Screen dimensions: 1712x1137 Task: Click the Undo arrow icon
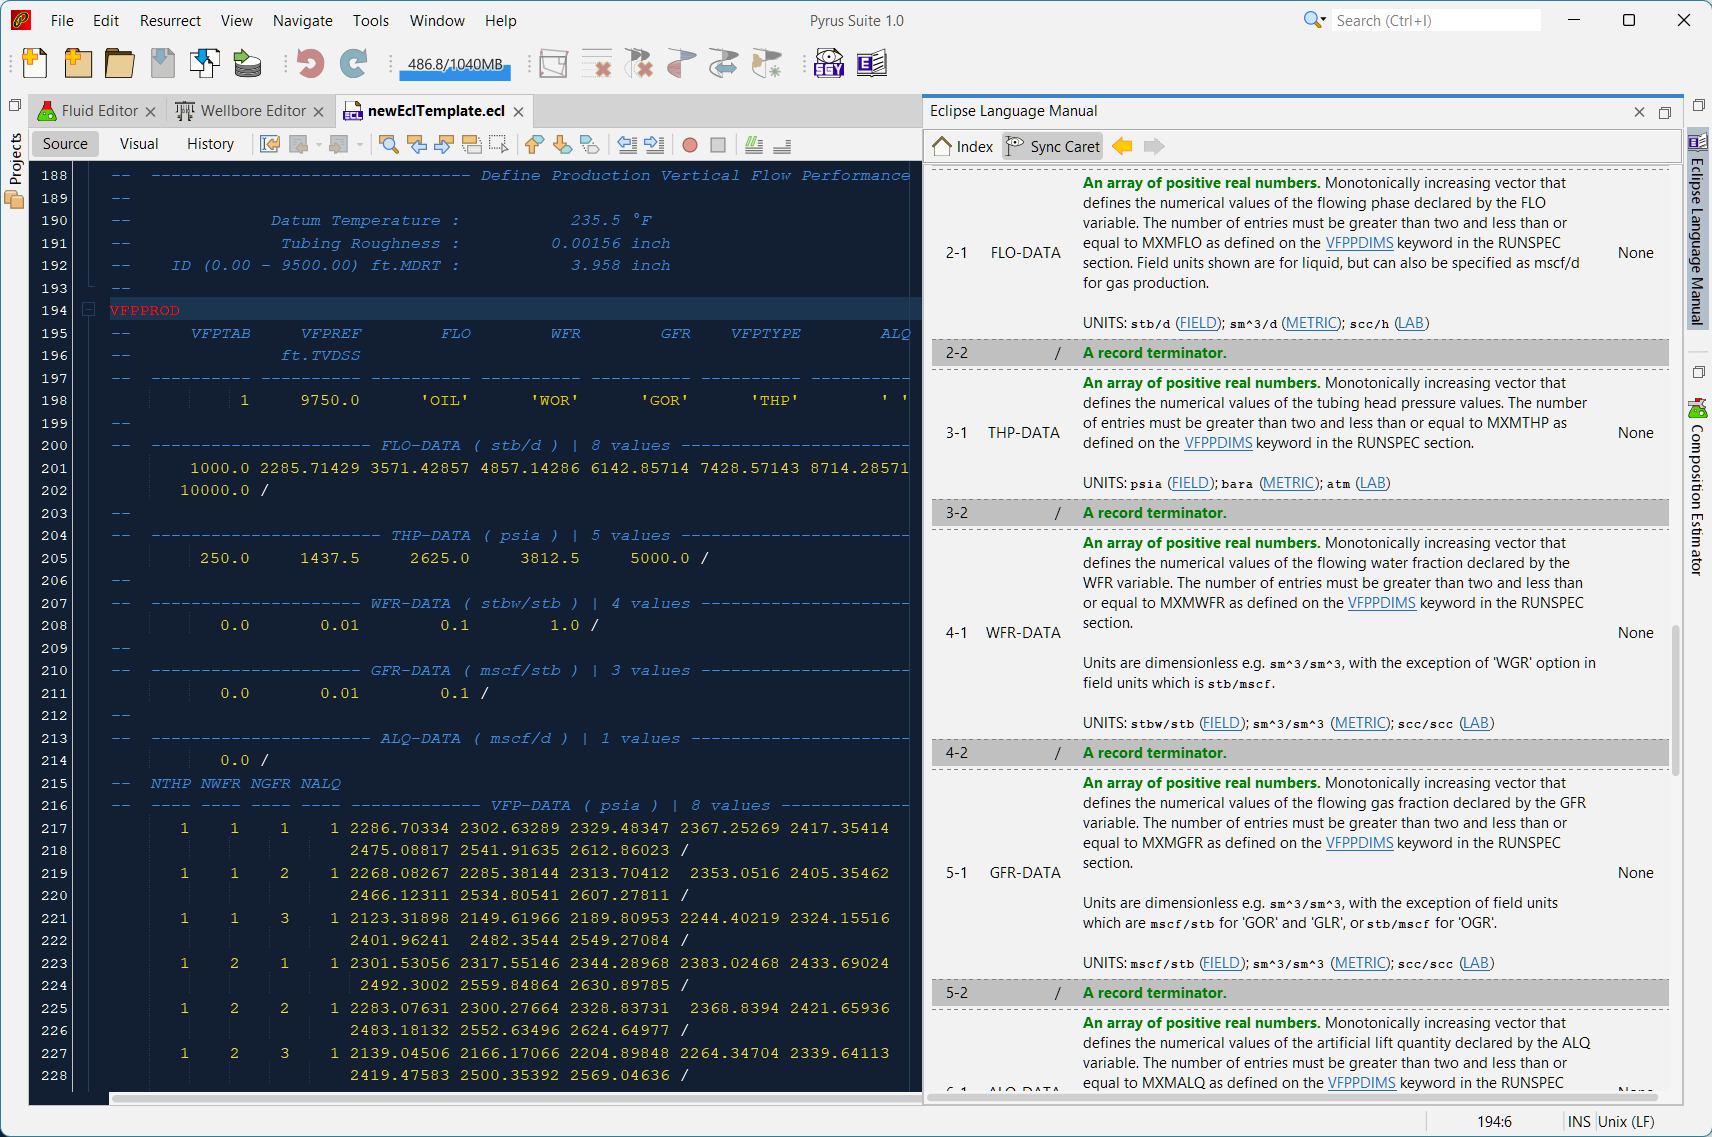(x=310, y=63)
